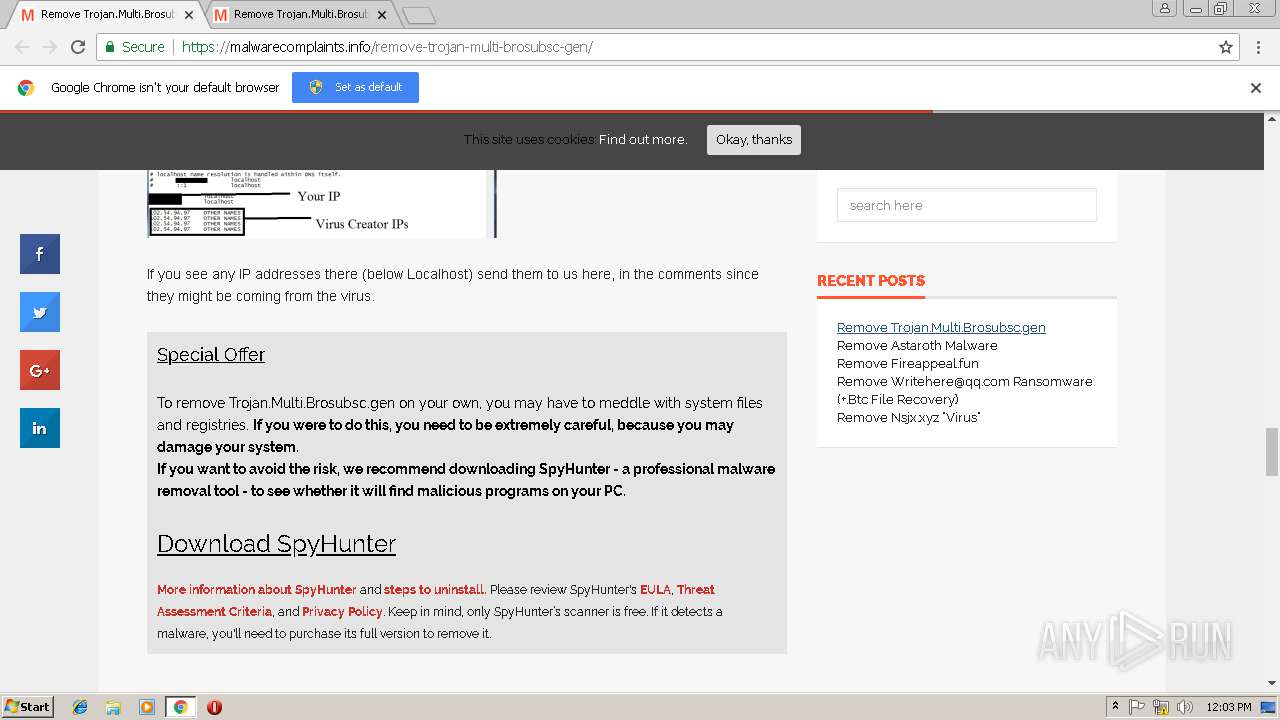Select Chrome in the taskbar
This screenshot has height=720, width=1280.
click(x=180, y=707)
